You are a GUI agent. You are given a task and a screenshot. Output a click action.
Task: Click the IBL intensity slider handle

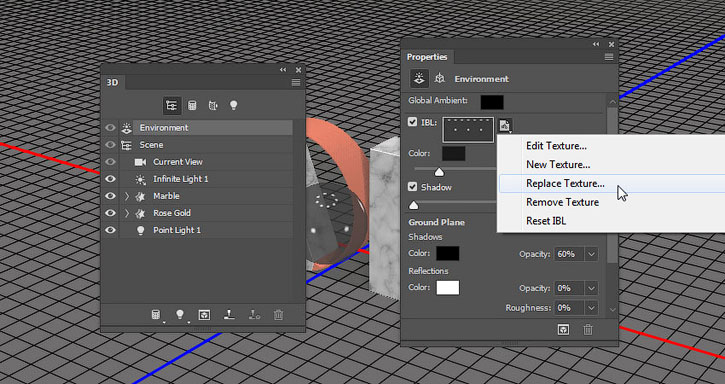point(439,173)
